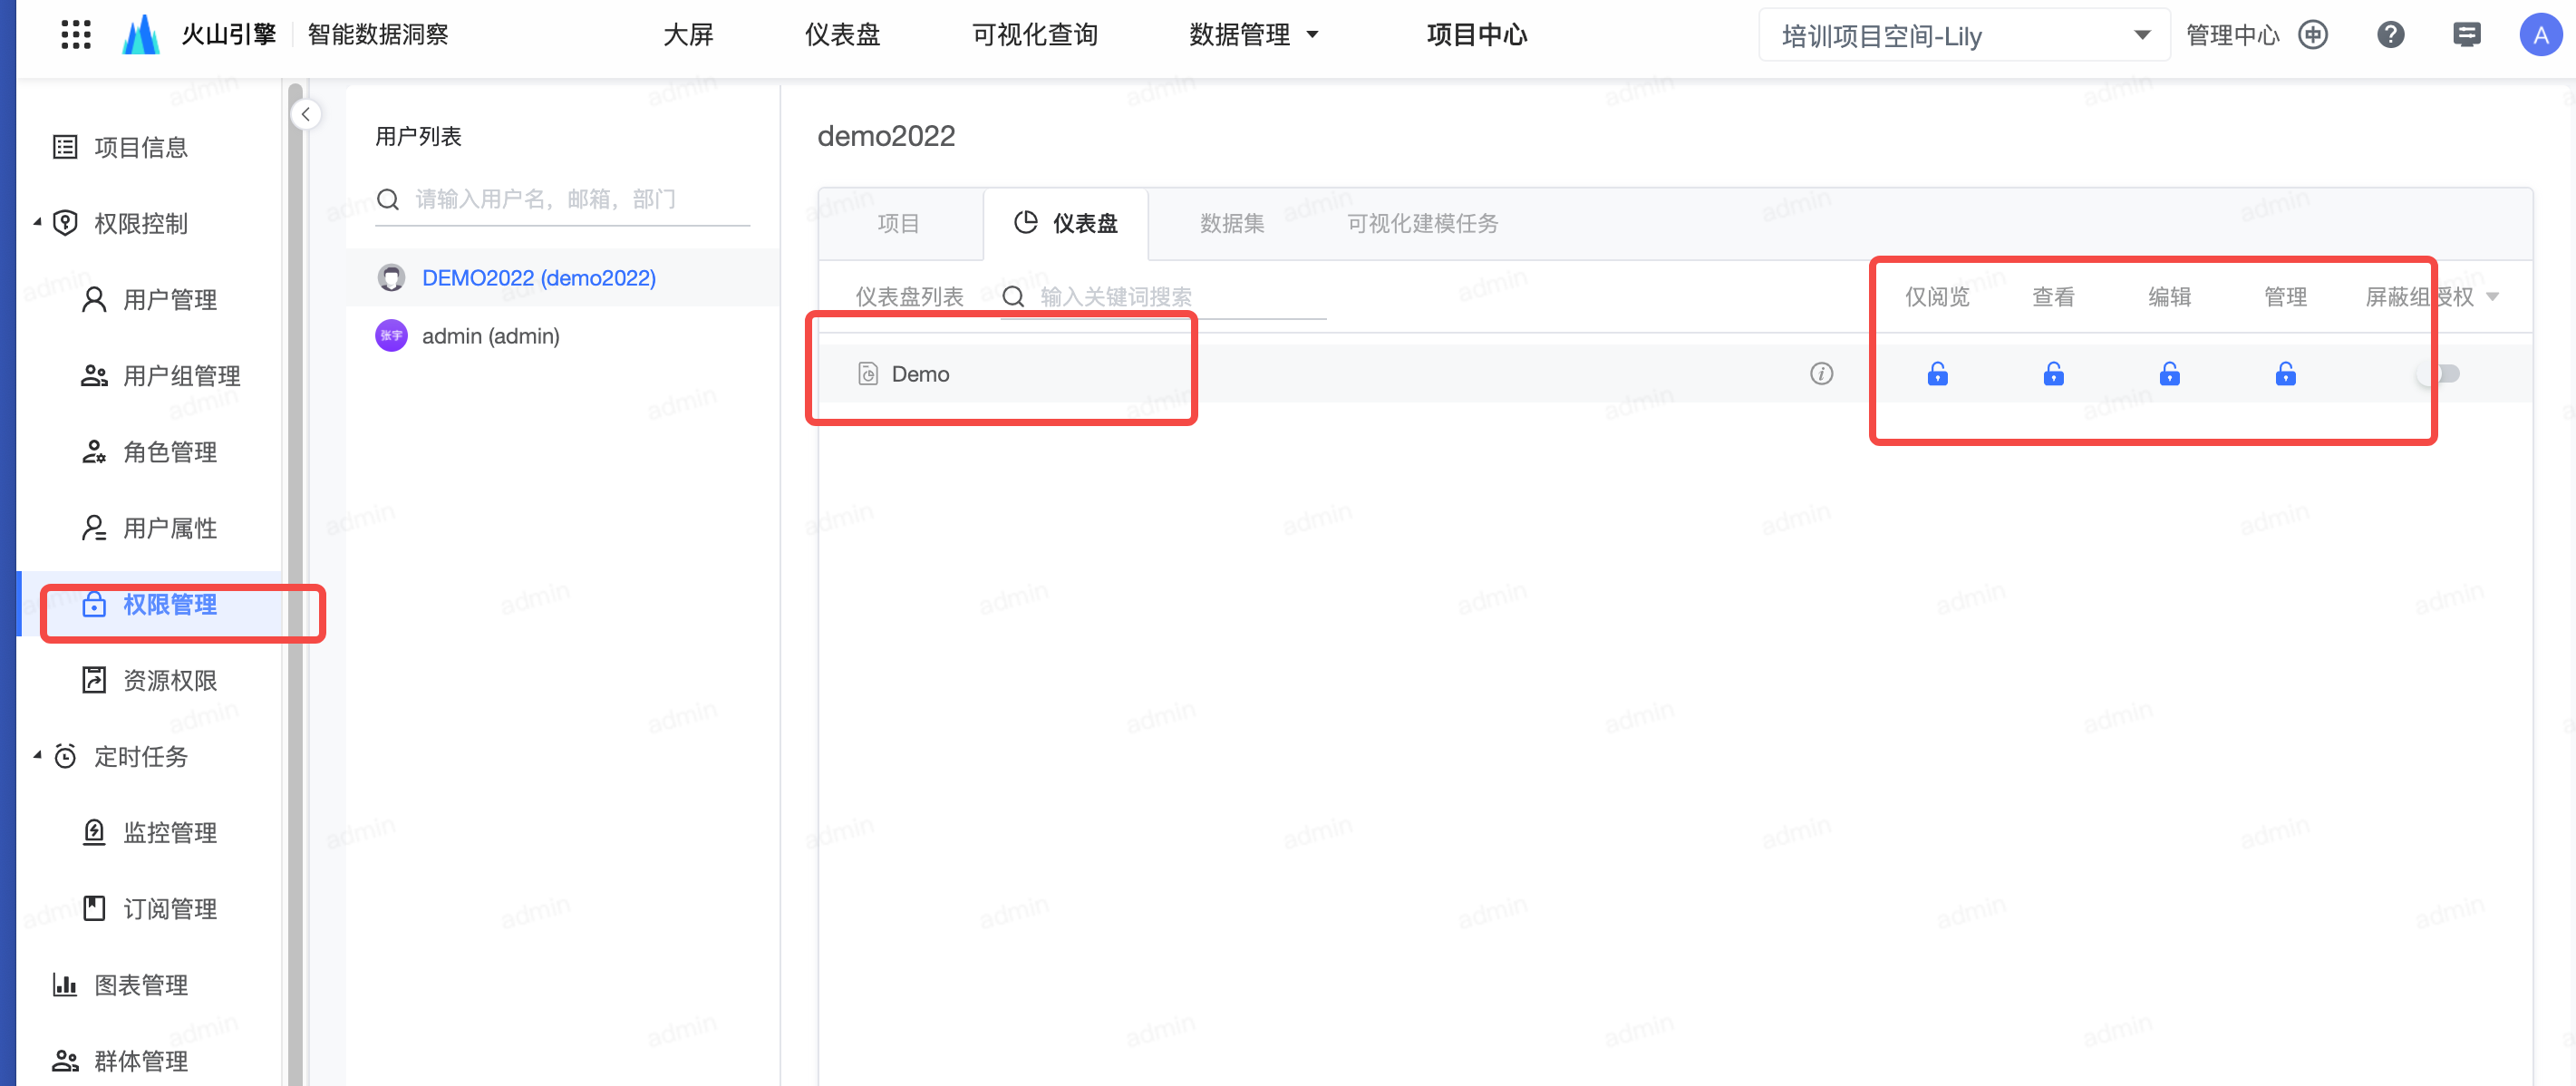Toggle 管理 lock for Demo
The width and height of the screenshot is (2576, 1086).
(2285, 374)
